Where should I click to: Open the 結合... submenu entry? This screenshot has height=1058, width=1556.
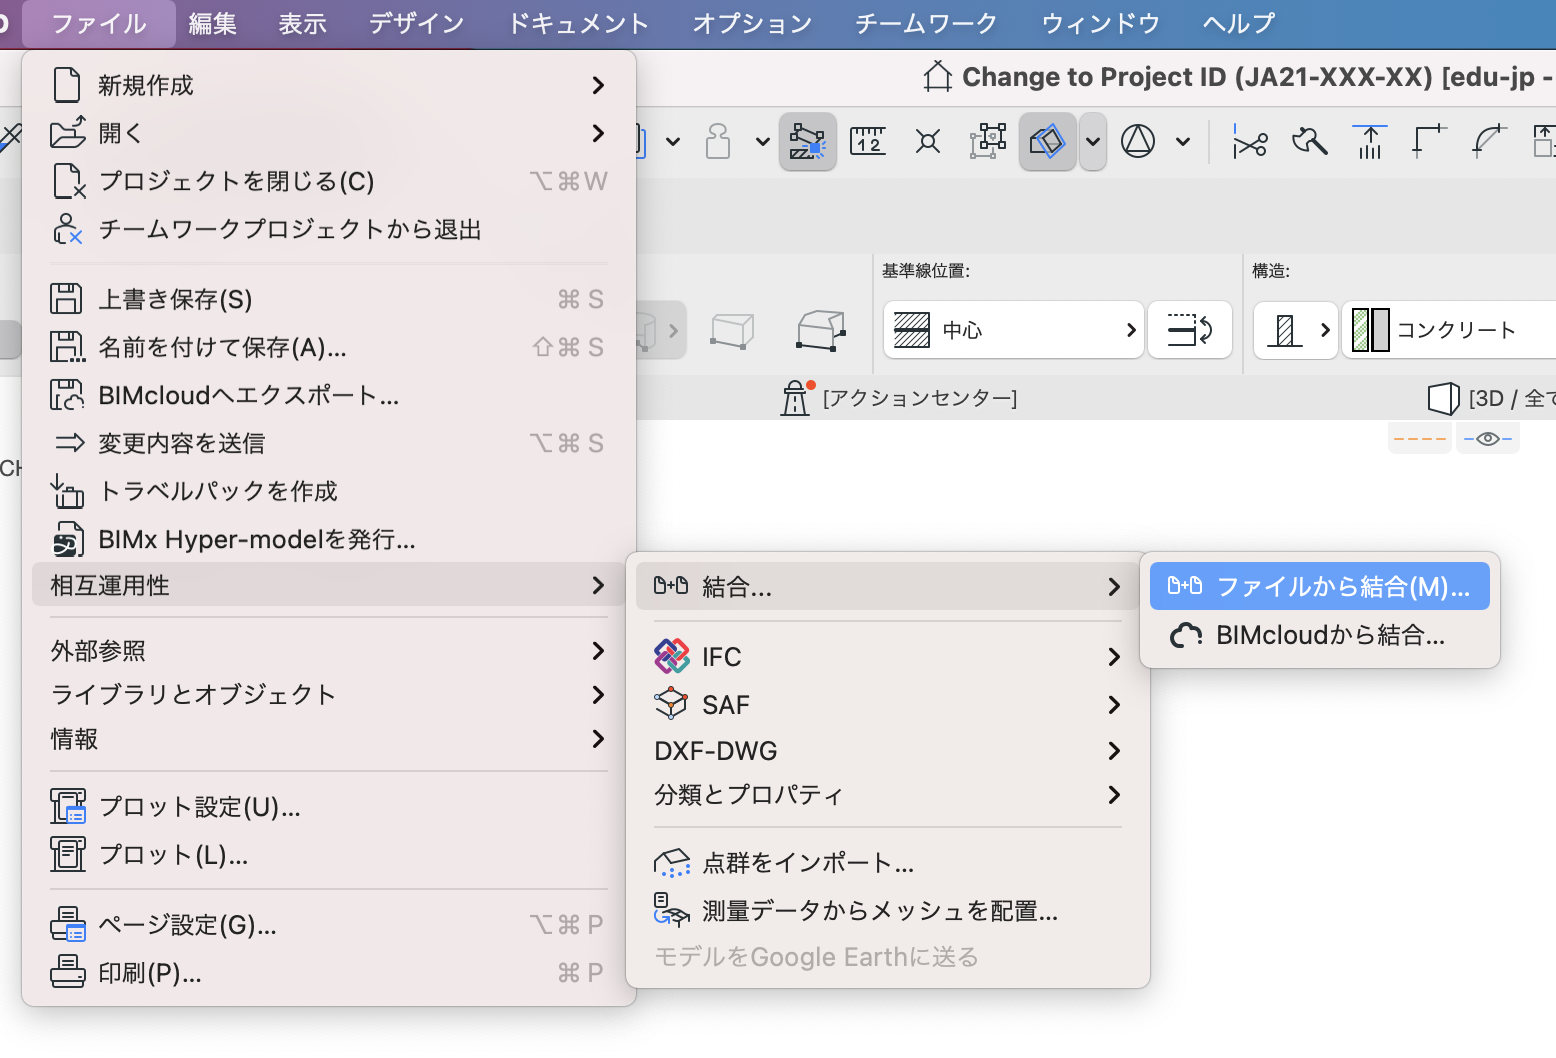[887, 586]
